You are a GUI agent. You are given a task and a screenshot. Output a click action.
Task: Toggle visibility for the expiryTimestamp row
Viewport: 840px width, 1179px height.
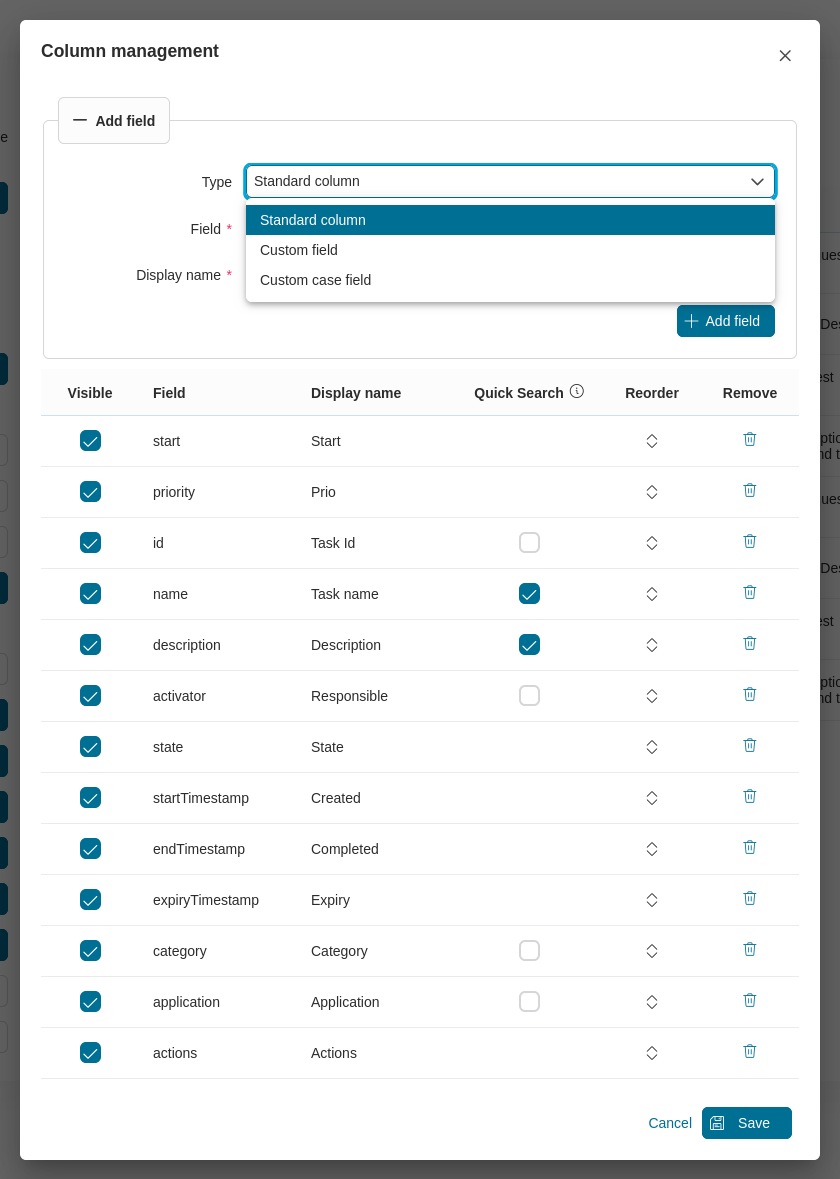point(90,899)
